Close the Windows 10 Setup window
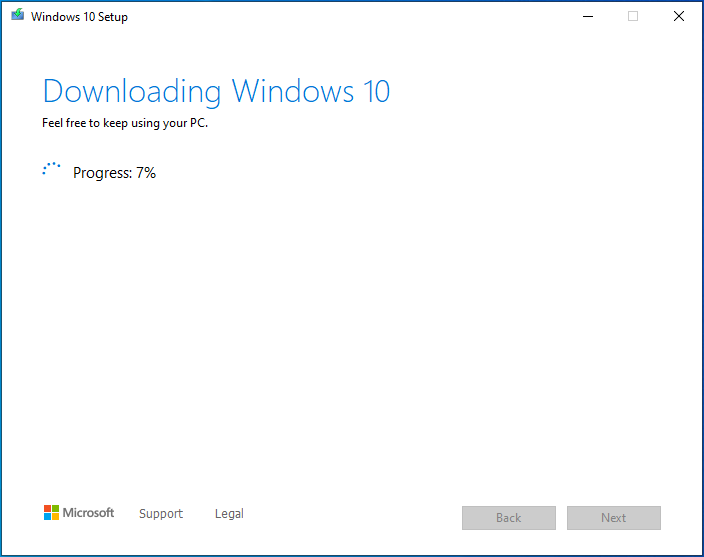The height and width of the screenshot is (557, 704). [x=679, y=17]
